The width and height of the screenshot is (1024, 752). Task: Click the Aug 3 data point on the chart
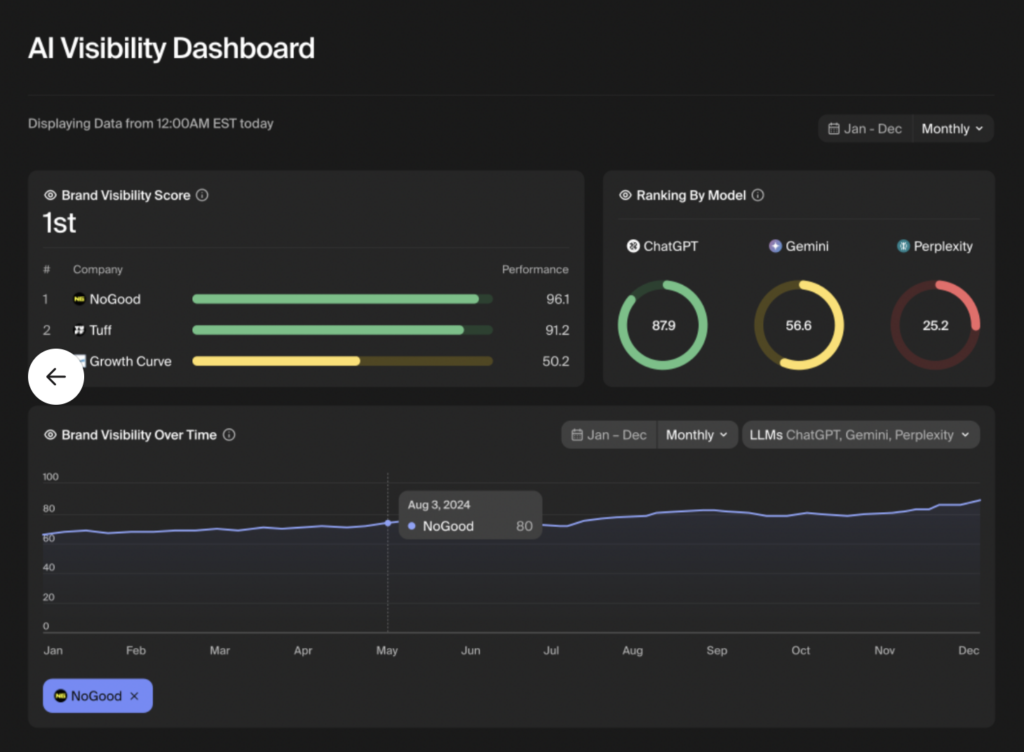pyautogui.click(x=389, y=523)
